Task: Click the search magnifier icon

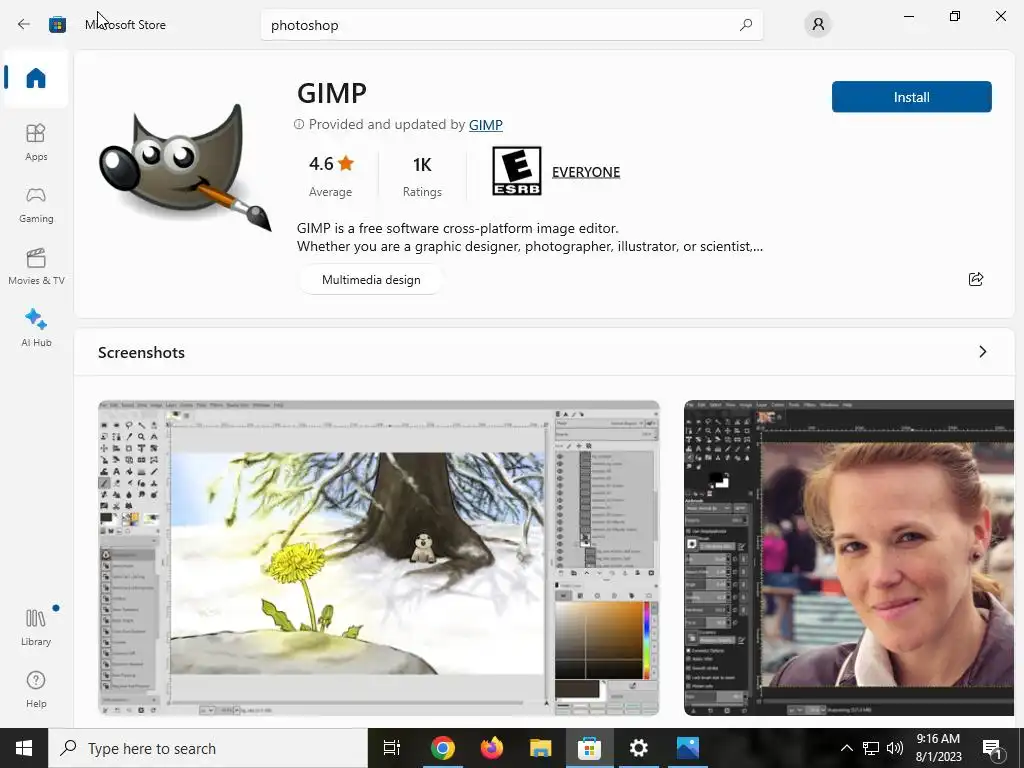Action: [746, 25]
